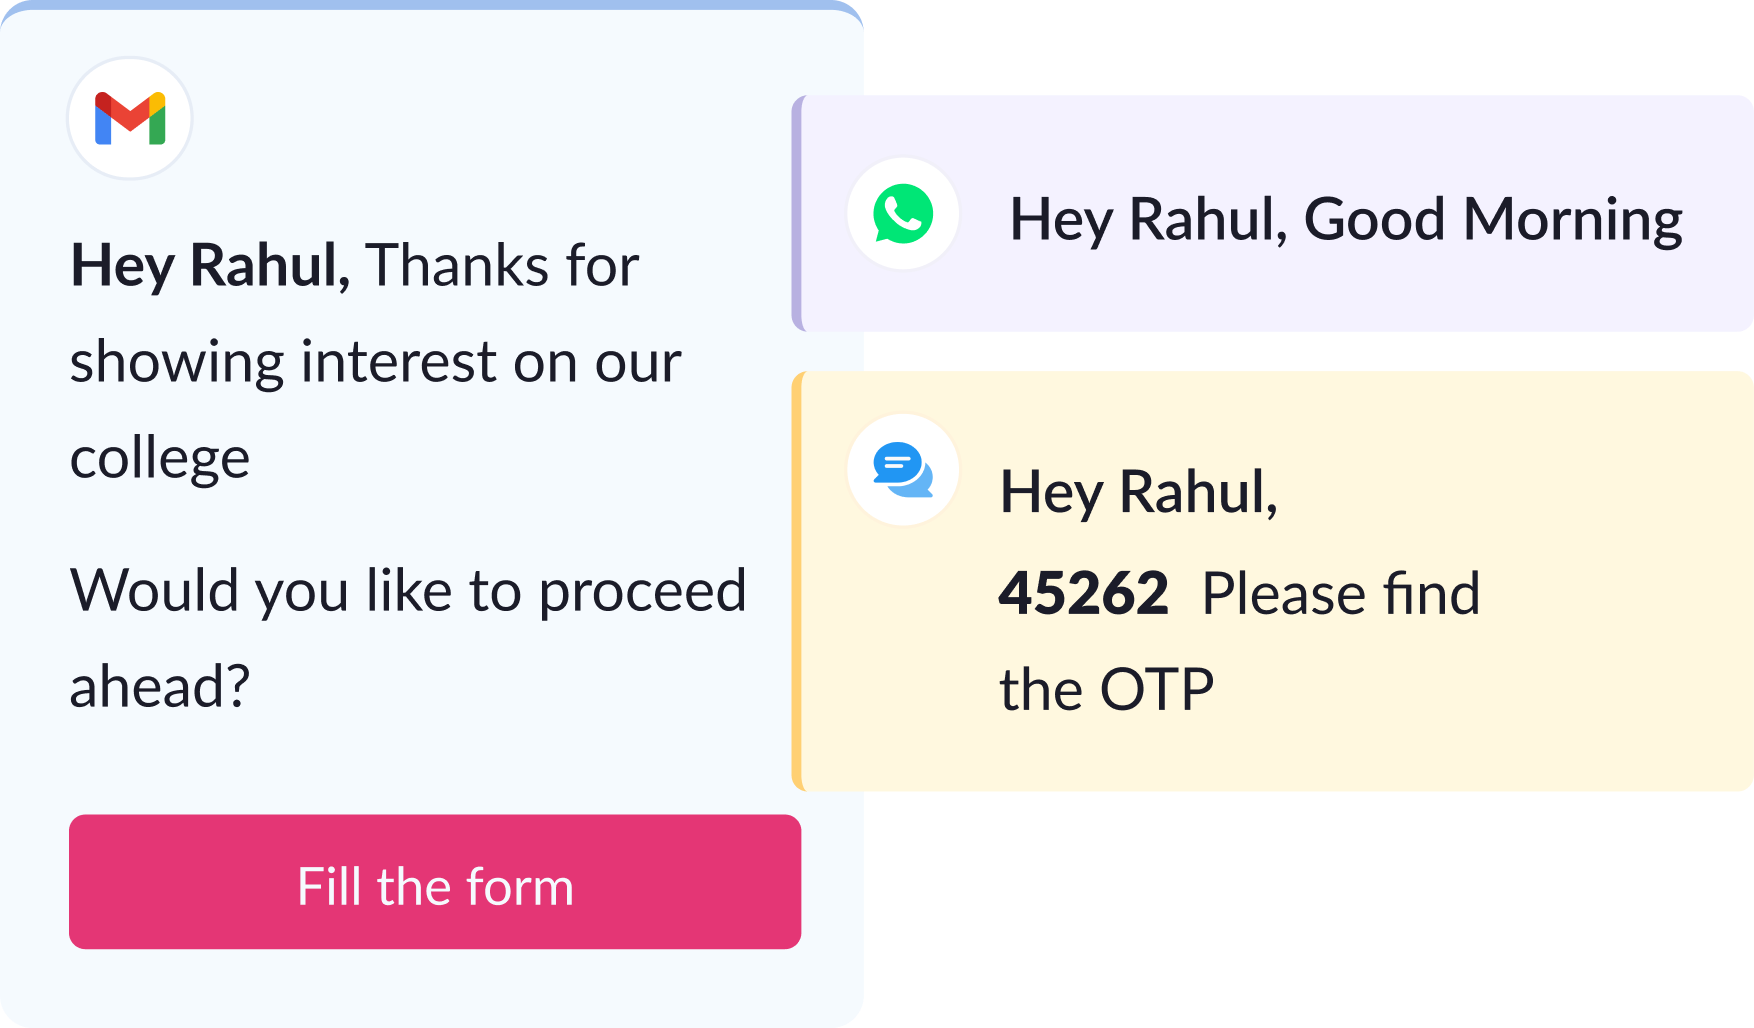
Task: Click the blue top border of email card
Action: 432,5
